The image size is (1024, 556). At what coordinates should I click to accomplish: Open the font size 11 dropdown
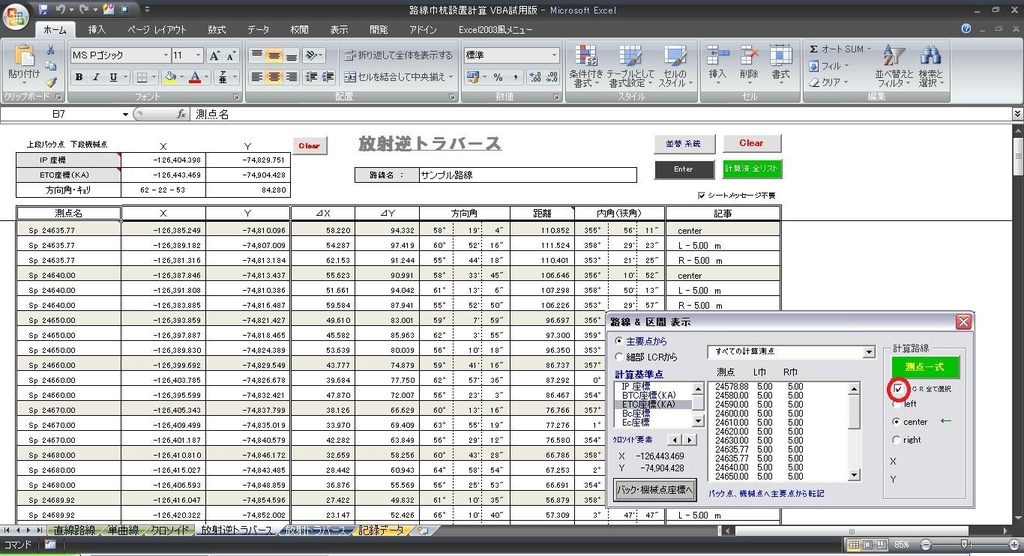tap(199, 56)
